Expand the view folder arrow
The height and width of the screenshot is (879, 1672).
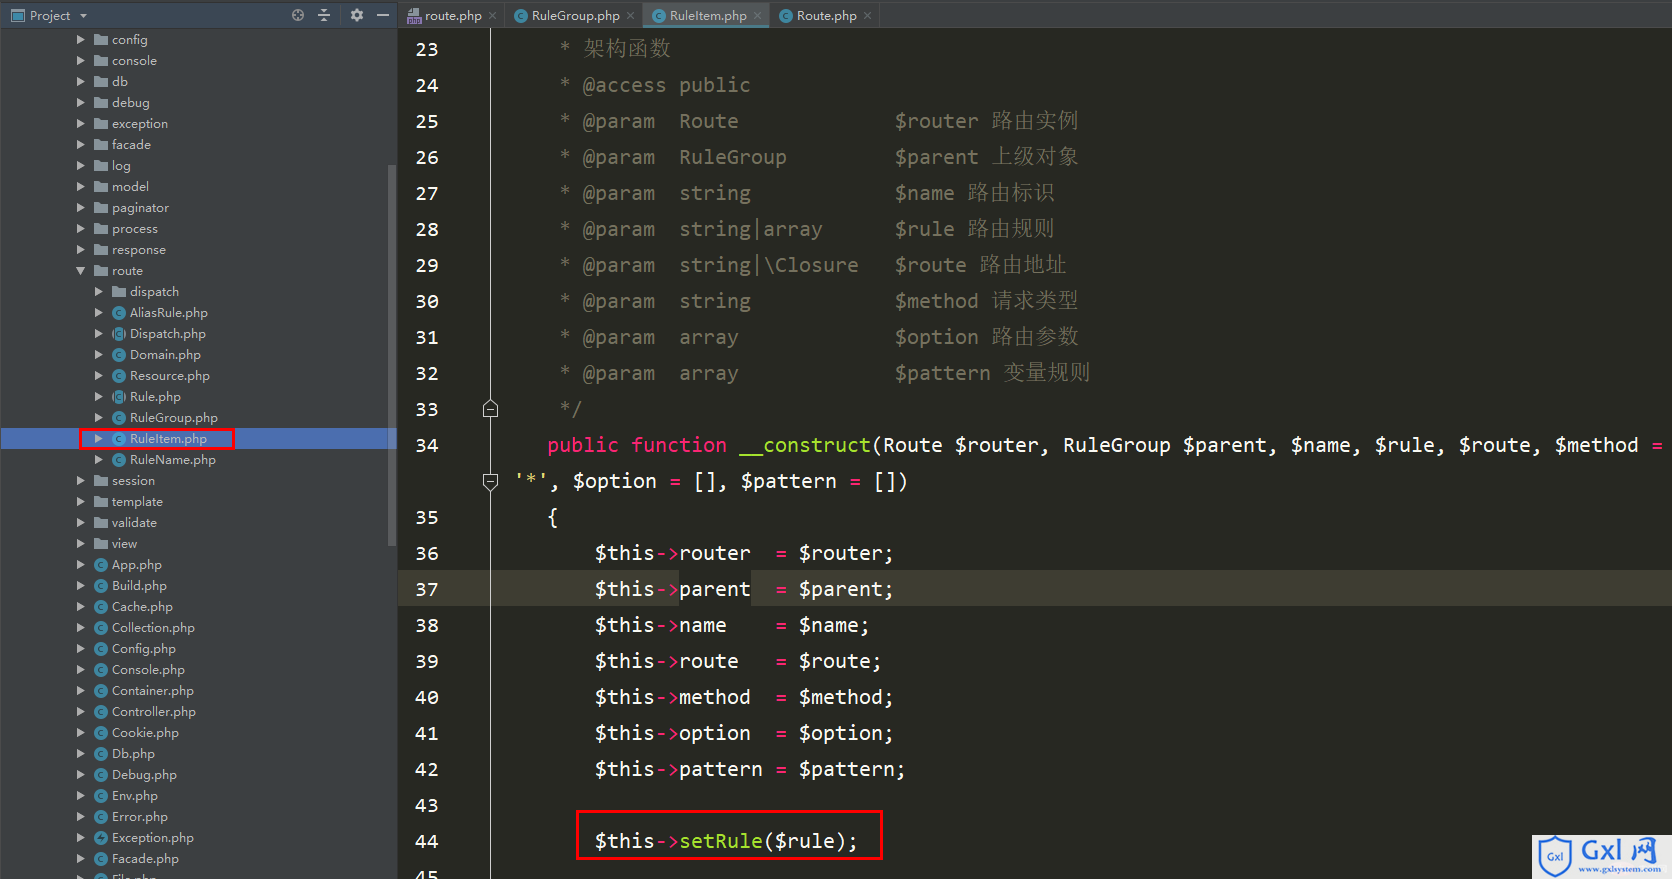pyautogui.click(x=81, y=544)
